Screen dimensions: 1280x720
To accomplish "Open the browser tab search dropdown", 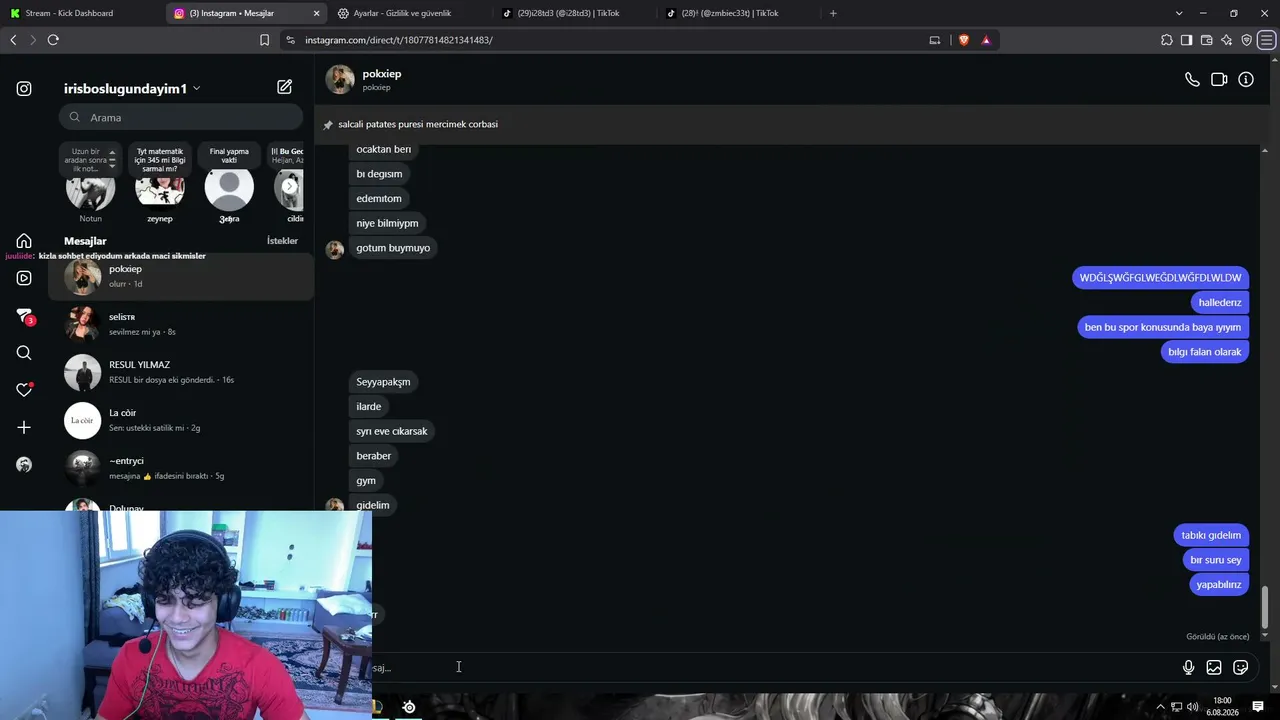I will pos(1179,13).
